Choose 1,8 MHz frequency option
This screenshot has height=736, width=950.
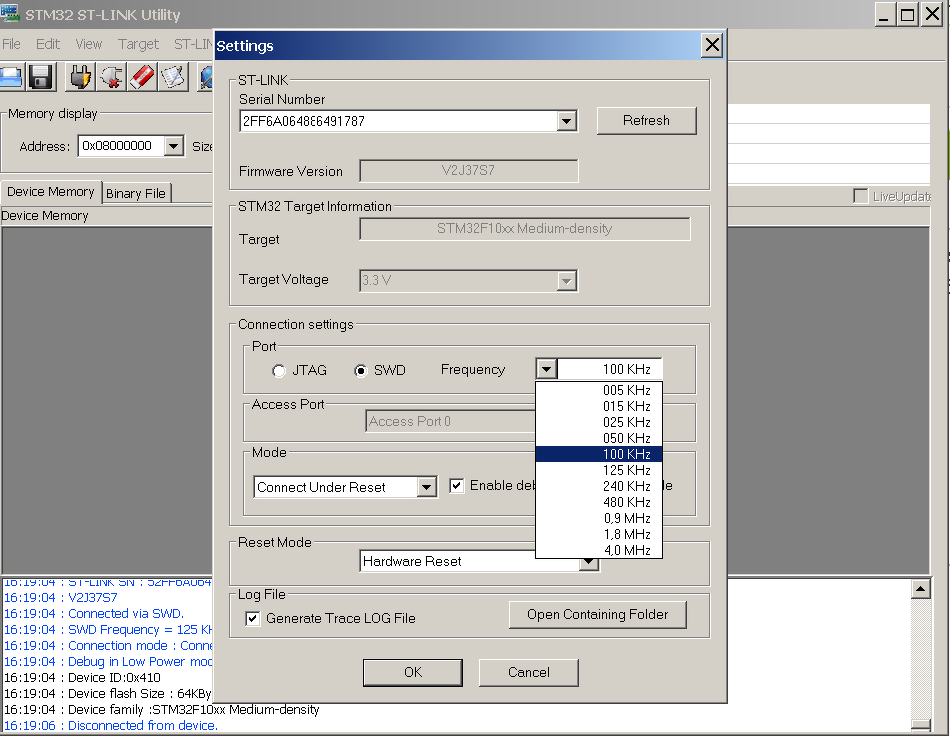(x=599, y=534)
